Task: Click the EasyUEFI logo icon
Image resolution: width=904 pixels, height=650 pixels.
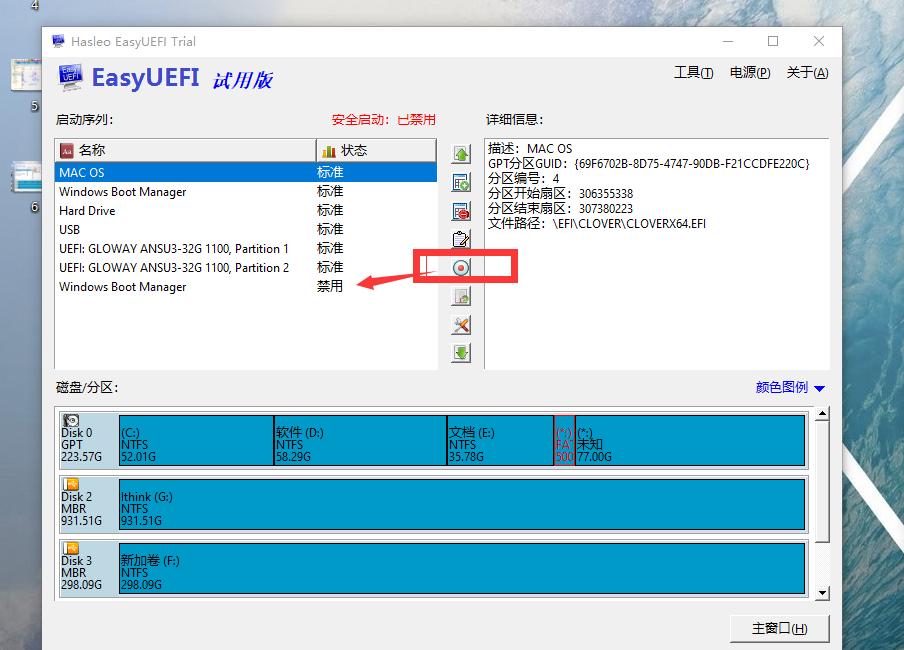Action: 70,78
